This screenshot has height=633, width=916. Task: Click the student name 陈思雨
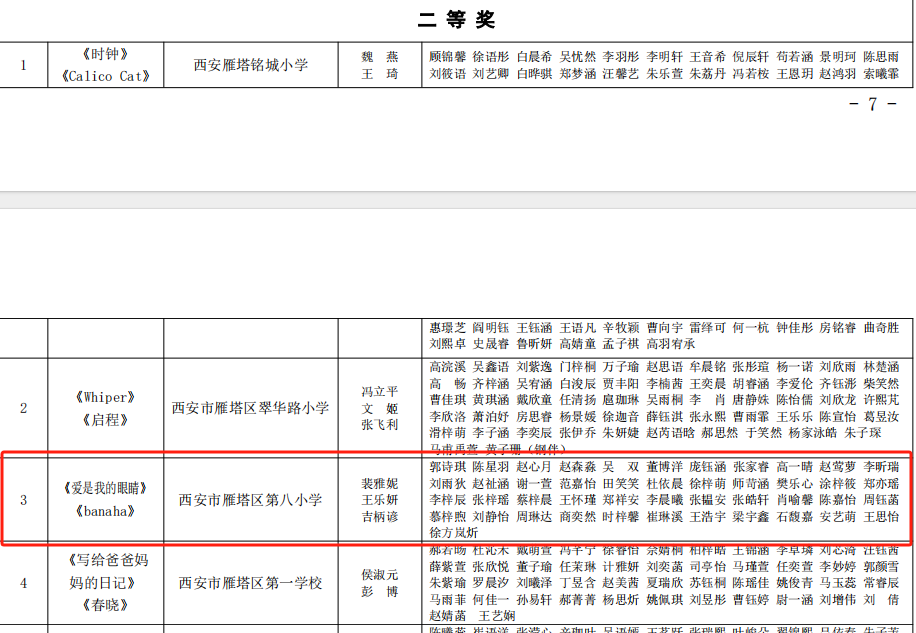(x=881, y=57)
